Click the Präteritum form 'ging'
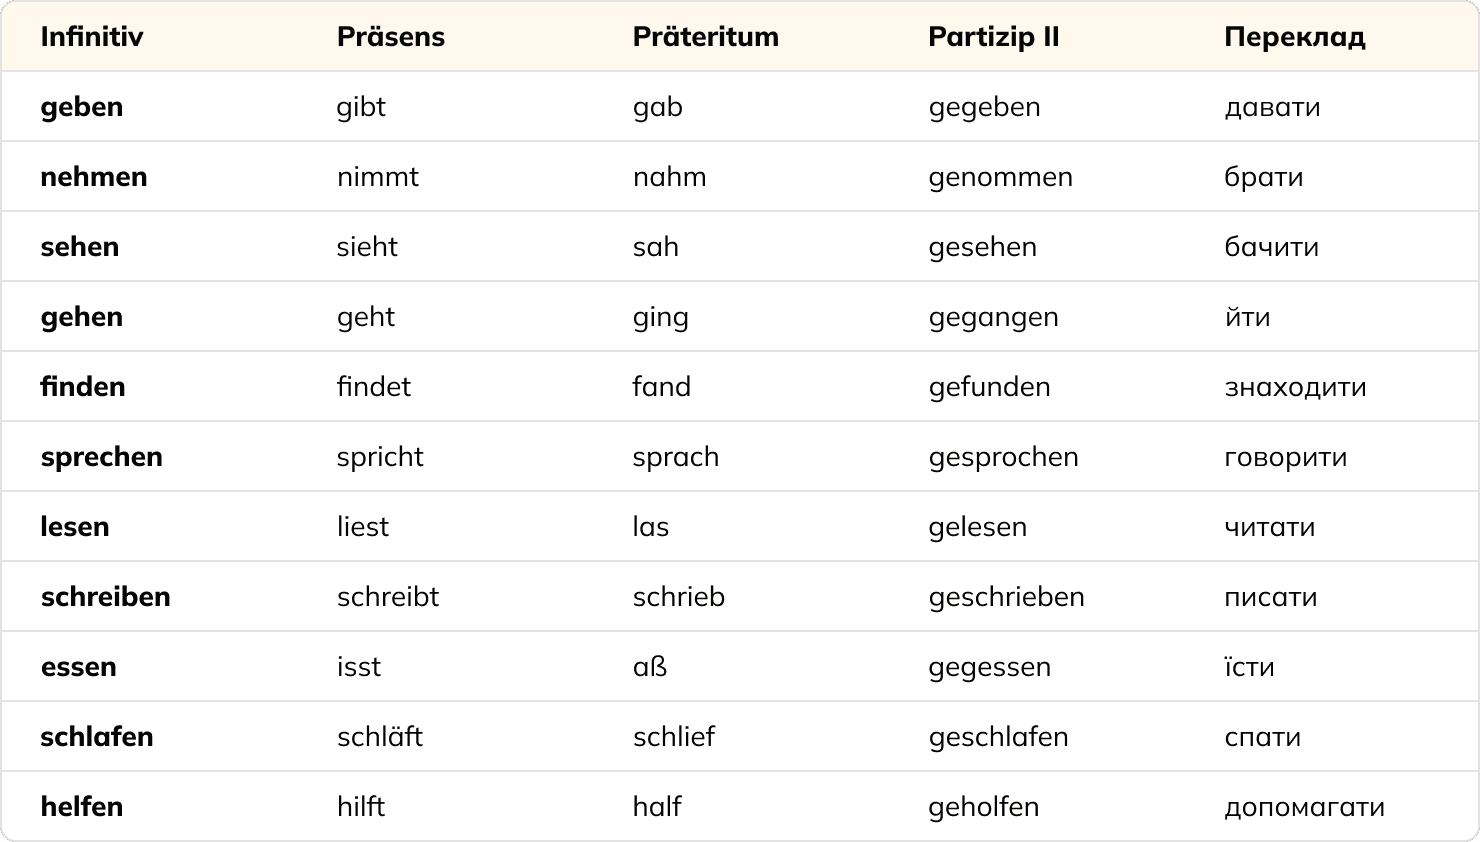The image size is (1480, 842). 660,317
